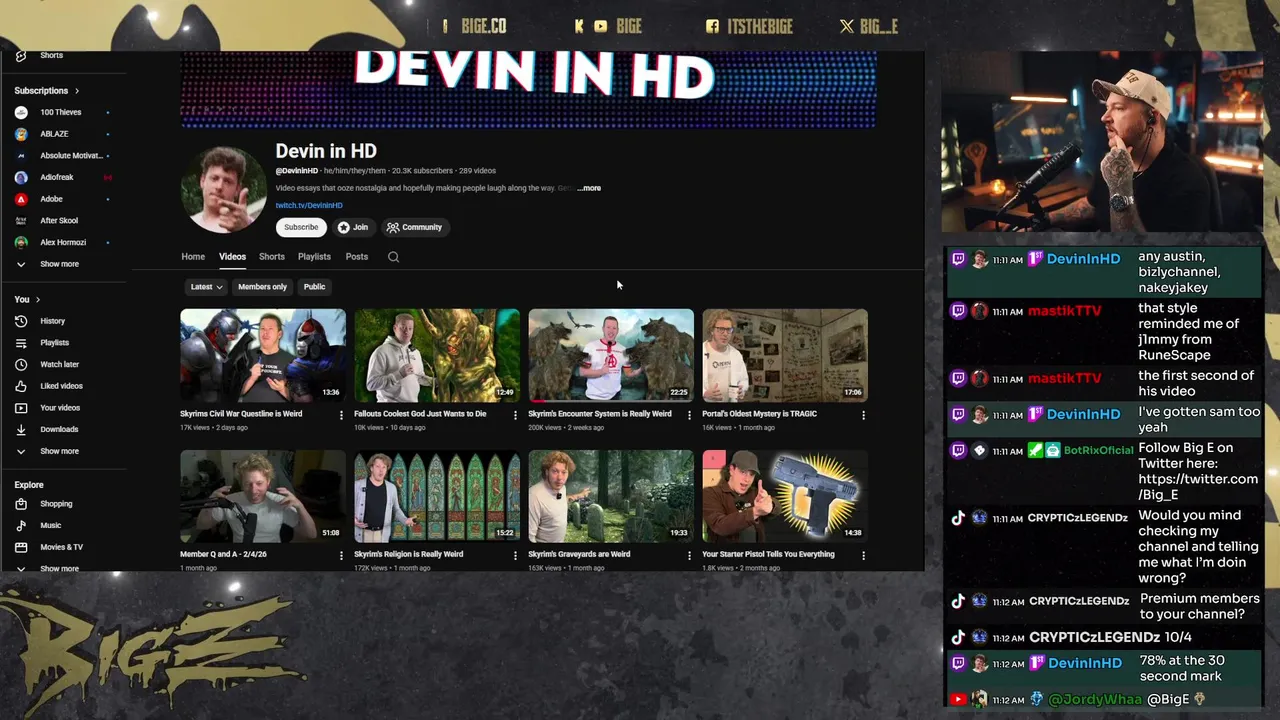Open Music under Explore
1280x720 pixels.
50,525
